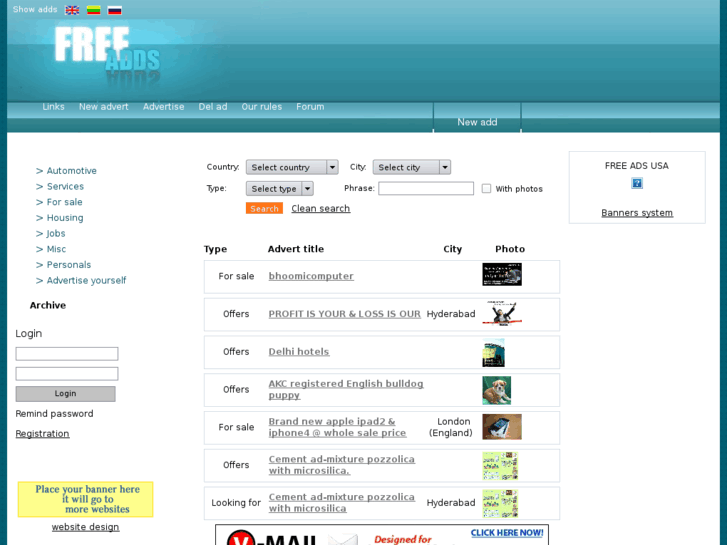Open the Registration link
This screenshot has width=727, height=545.
click(x=42, y=433)
